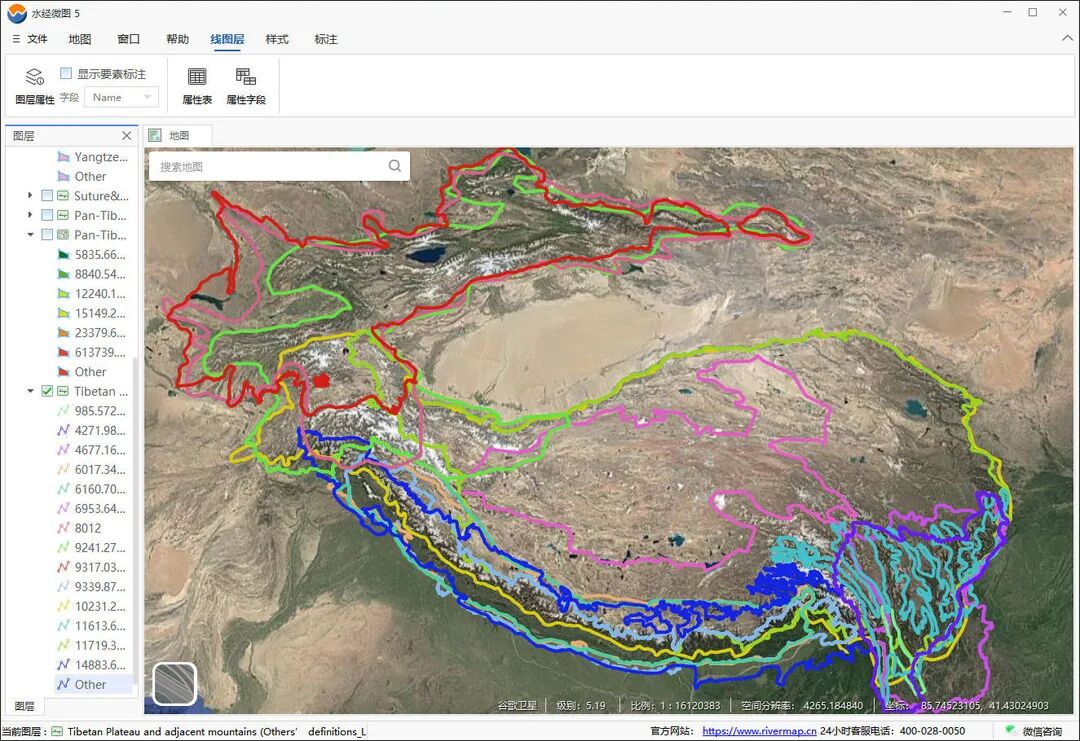Click the WeChat consultation icon
The image size is (1080, 741).
1010,730
